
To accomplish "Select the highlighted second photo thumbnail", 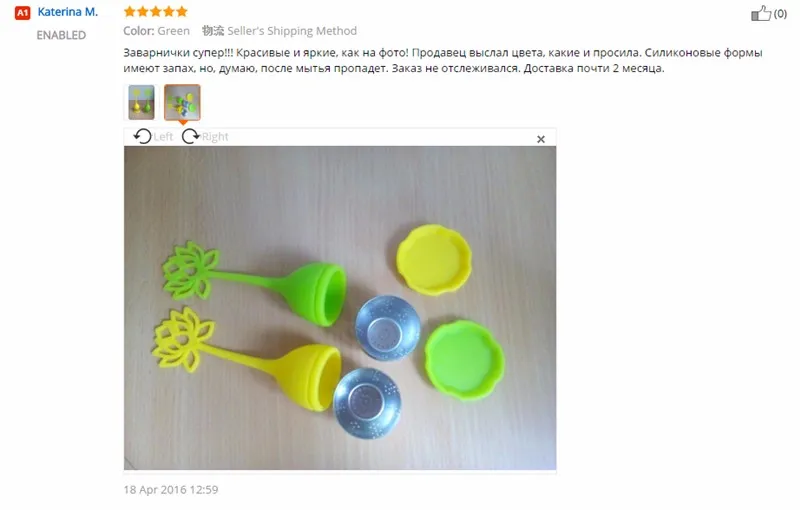I will pos(182,103).
